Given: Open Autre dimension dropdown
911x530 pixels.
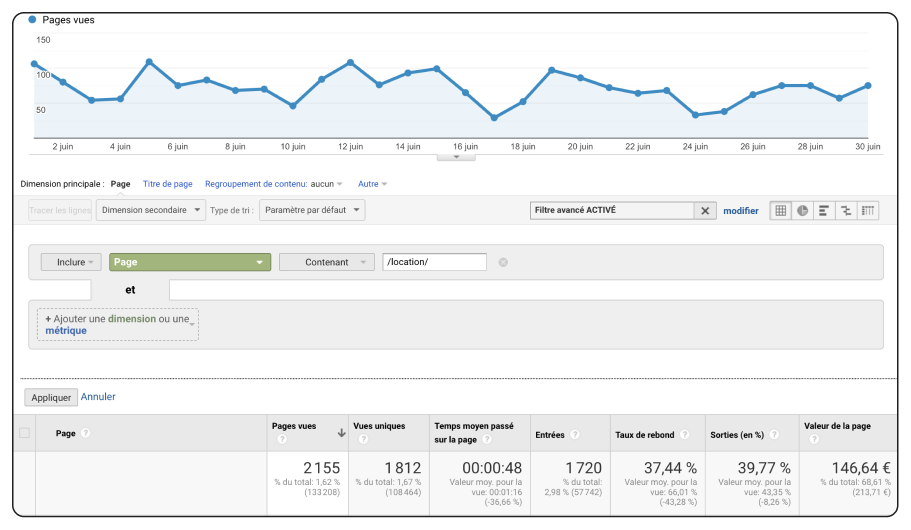Looking at the screenshot, I should [x=372, y=184].
